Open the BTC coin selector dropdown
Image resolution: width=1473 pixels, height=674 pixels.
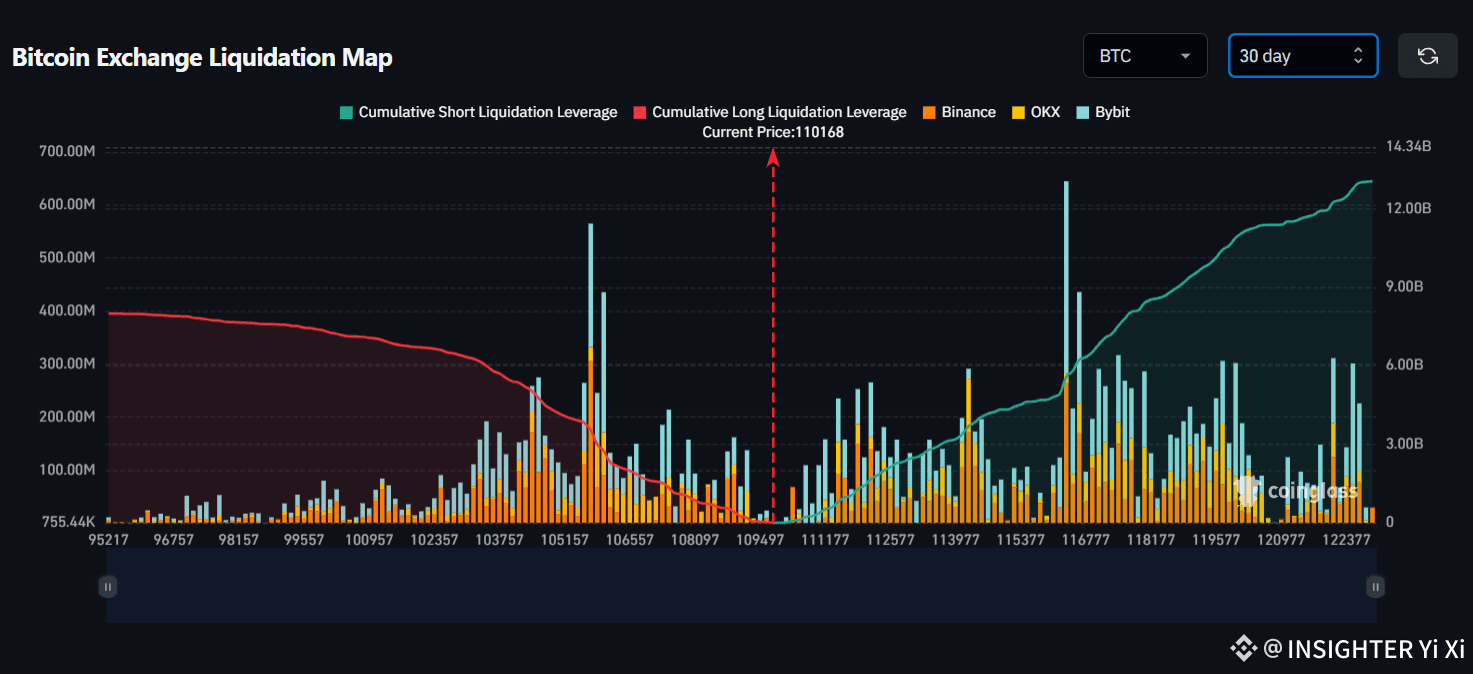pos(1145,55)
